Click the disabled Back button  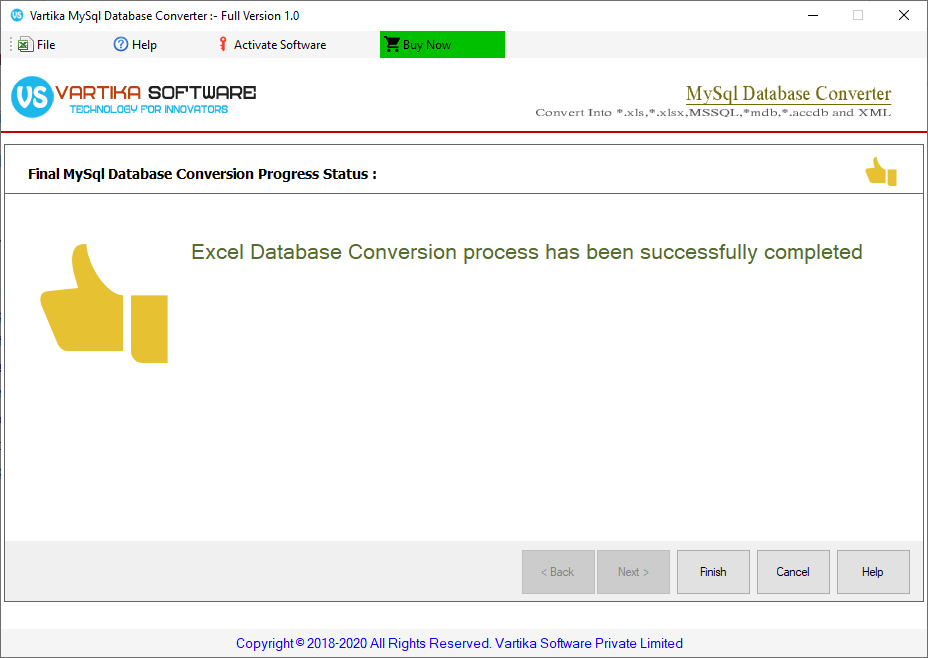pos(558,572)
